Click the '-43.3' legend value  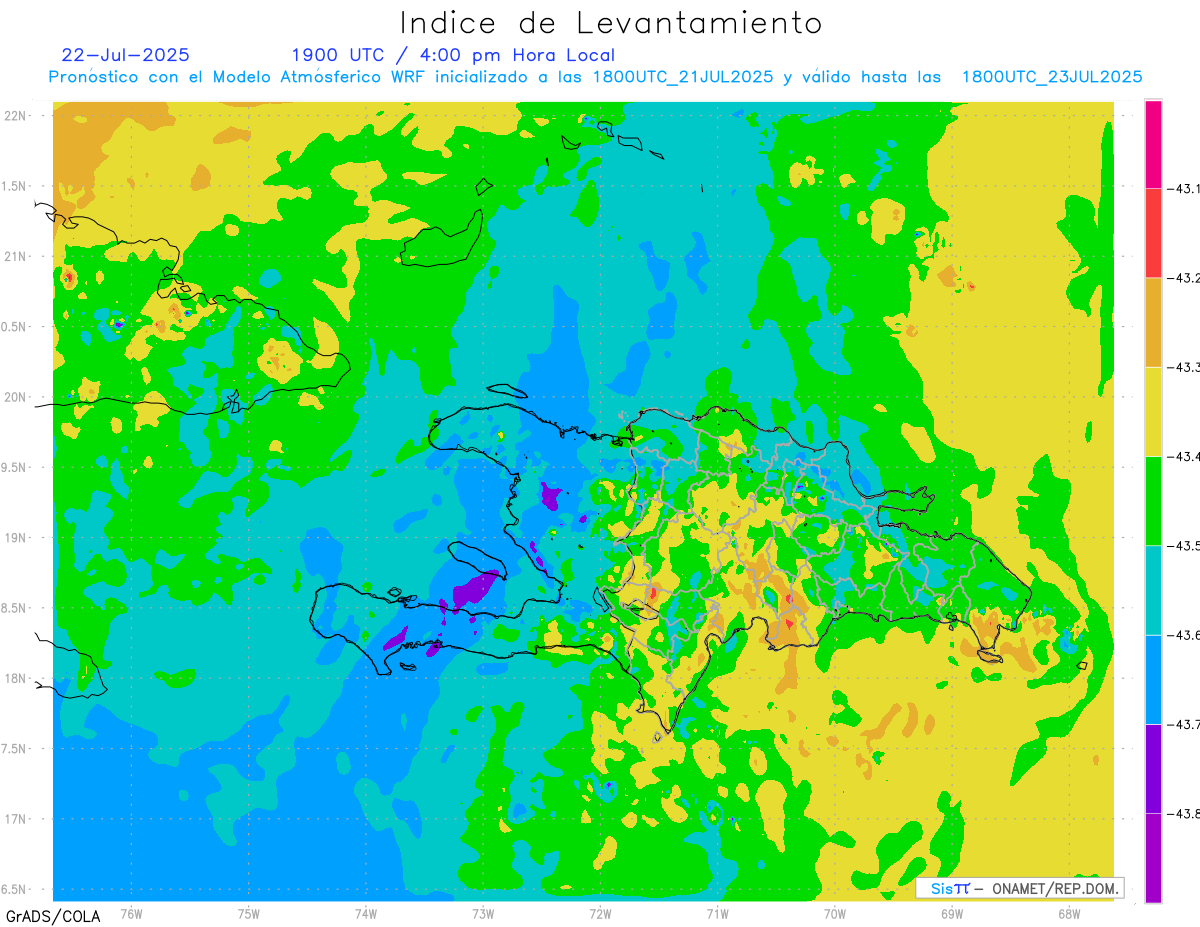(1184, 367)
